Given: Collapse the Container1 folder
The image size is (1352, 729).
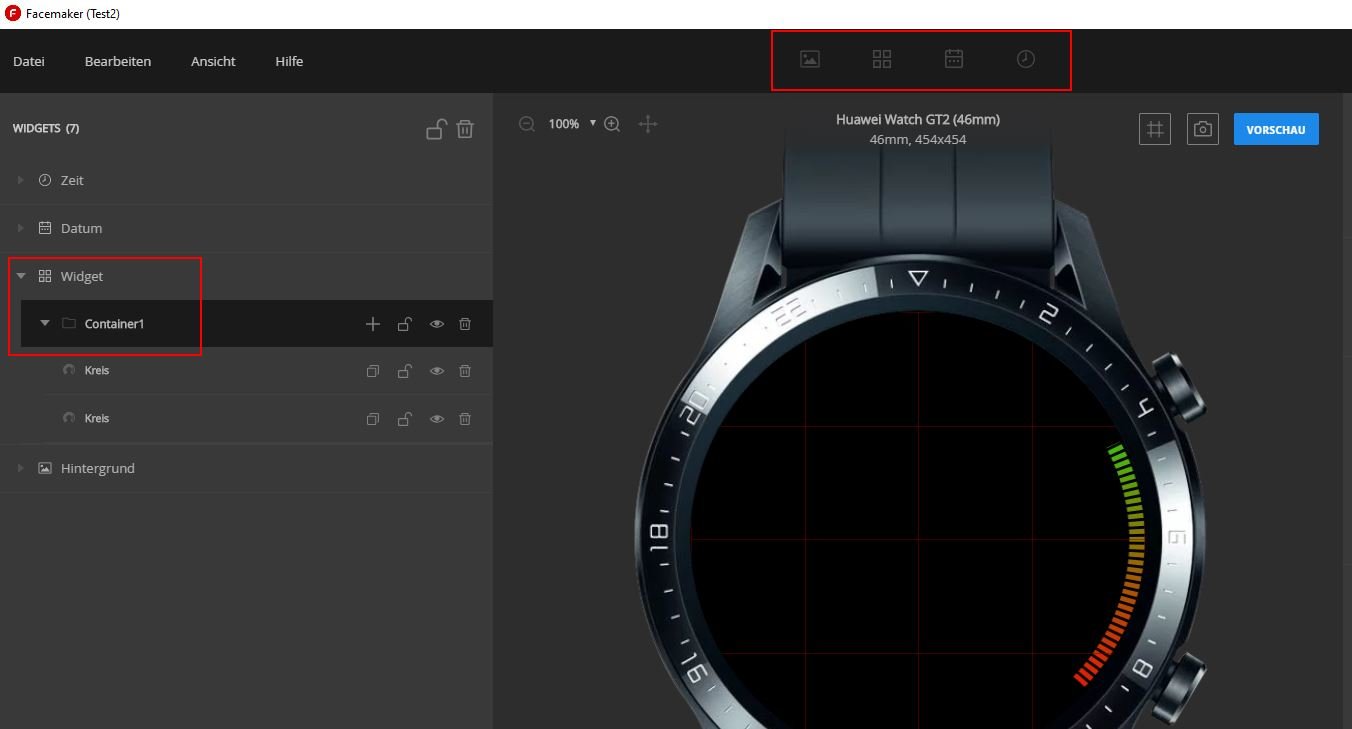Looking at the screenshot, I should (x=45, y=323).
